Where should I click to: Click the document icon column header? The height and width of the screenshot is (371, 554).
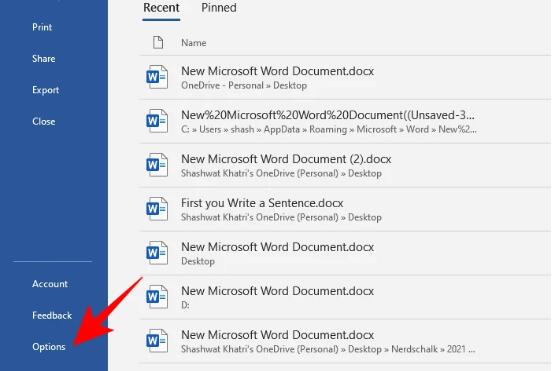tap(158, 42)
